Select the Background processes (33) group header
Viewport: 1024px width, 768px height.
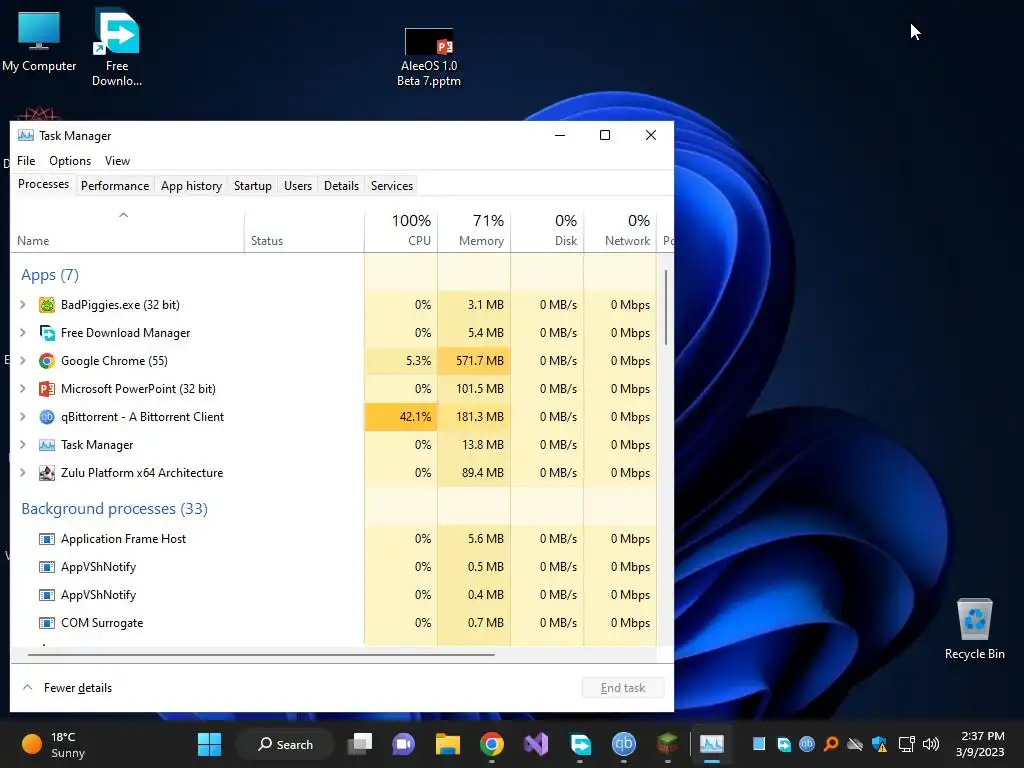click(x=114, y=509)
